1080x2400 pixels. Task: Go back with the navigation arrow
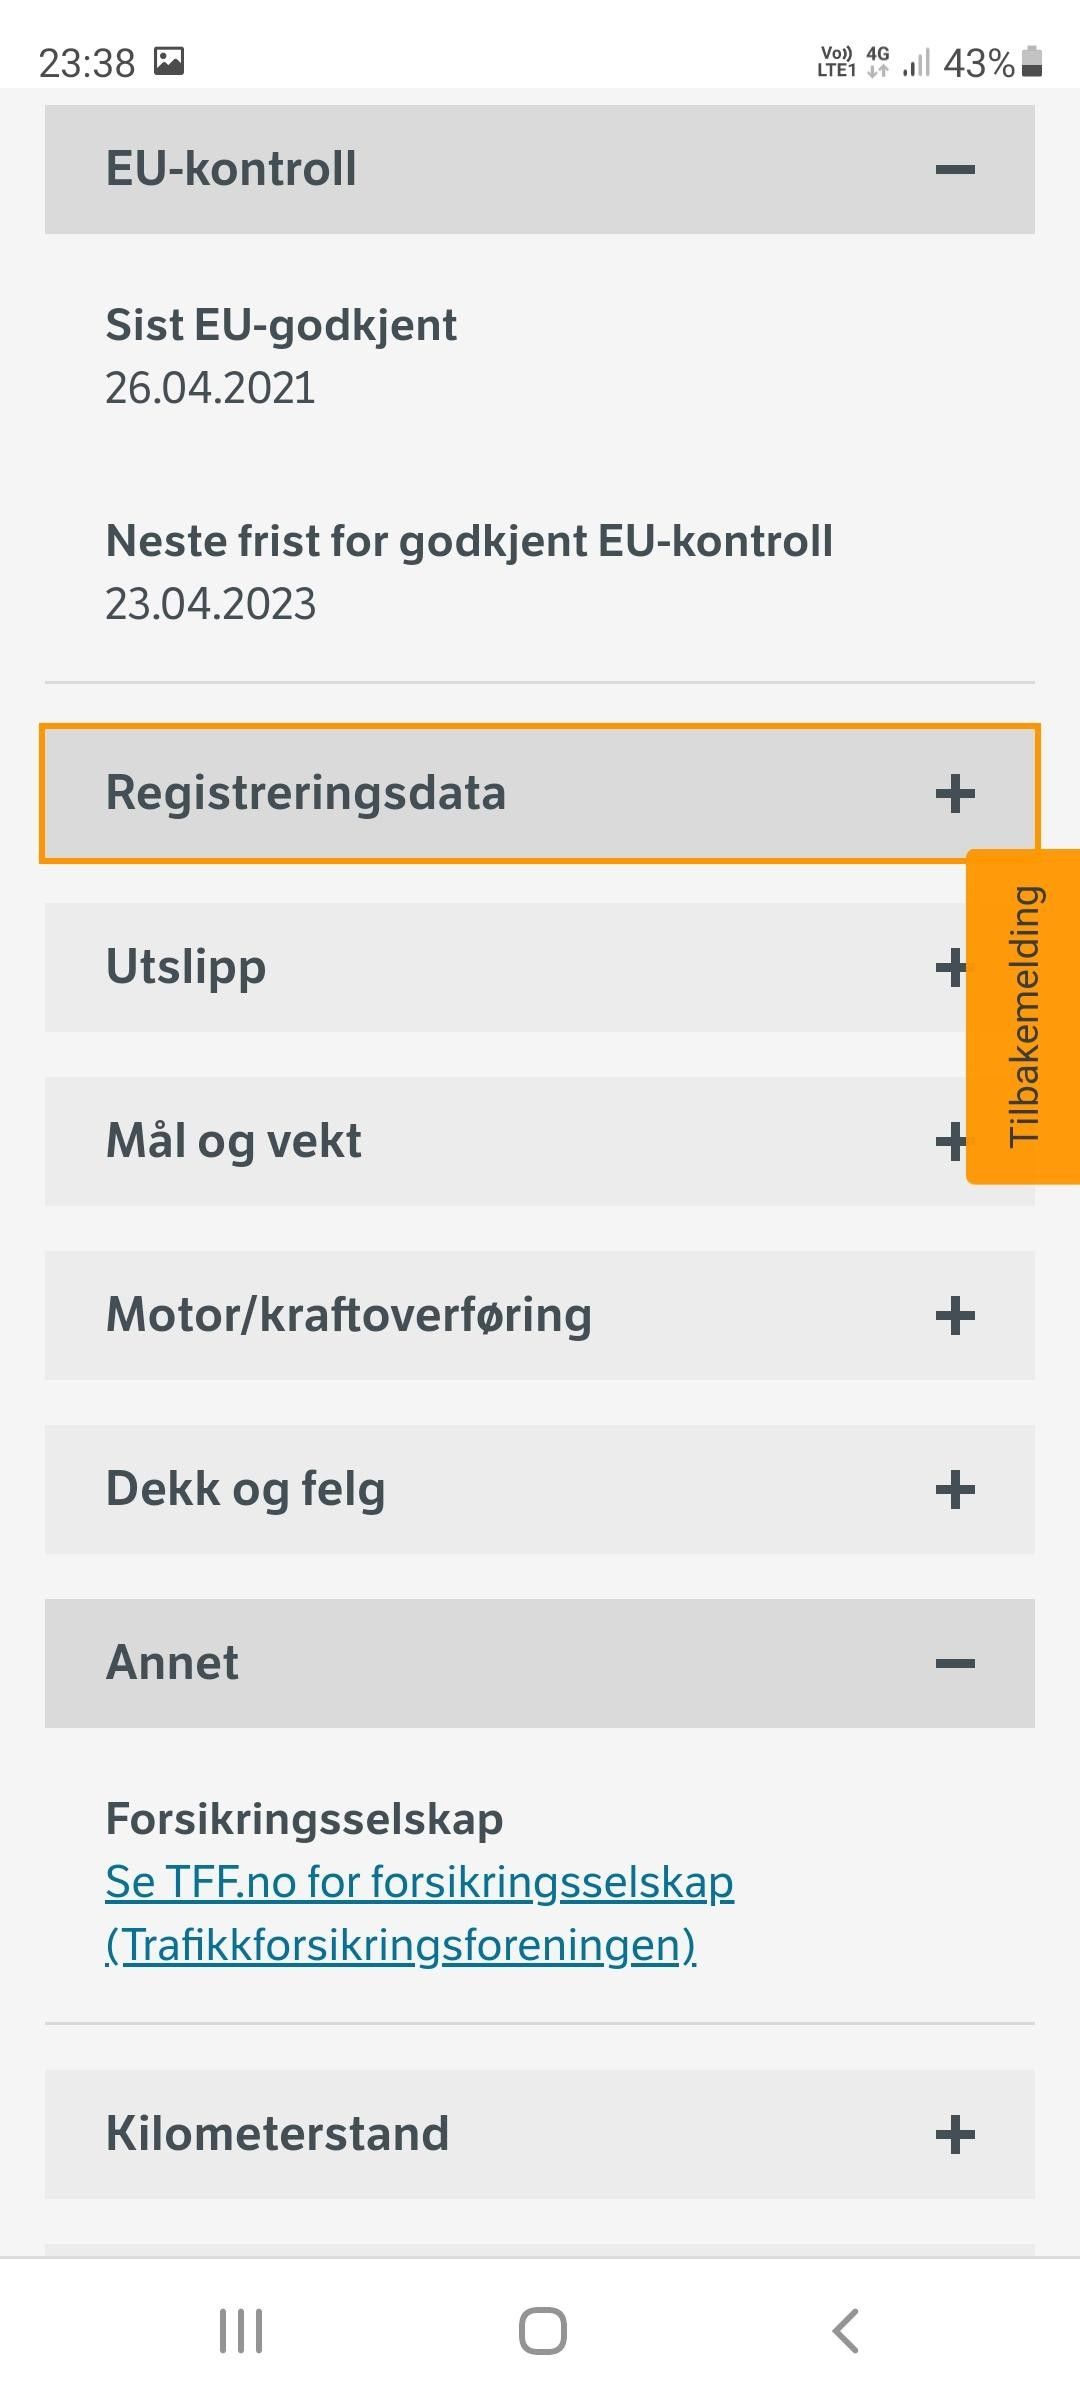click(845, 2331)
